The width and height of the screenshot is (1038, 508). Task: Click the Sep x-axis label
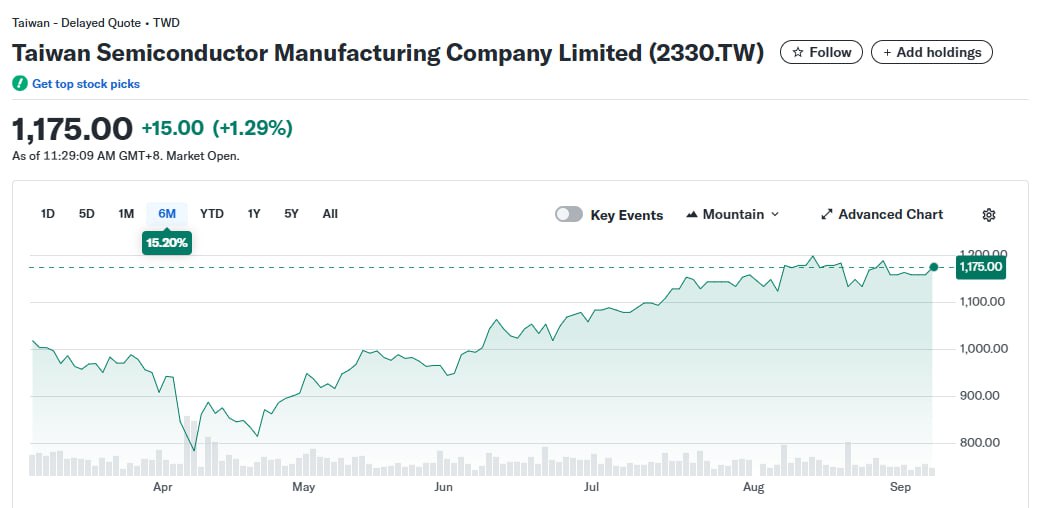(x=900, y=487)
